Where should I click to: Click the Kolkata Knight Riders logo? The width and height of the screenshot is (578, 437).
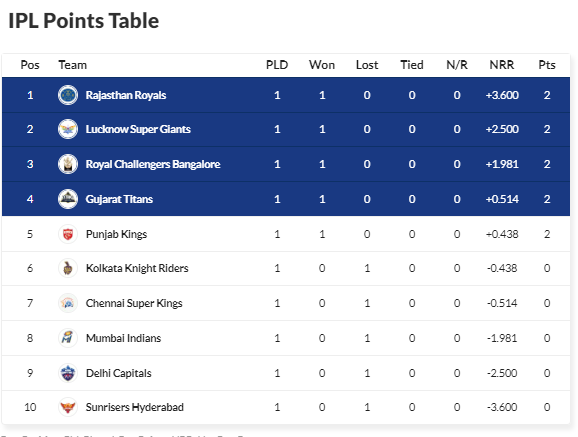click(x=68, y=268)
